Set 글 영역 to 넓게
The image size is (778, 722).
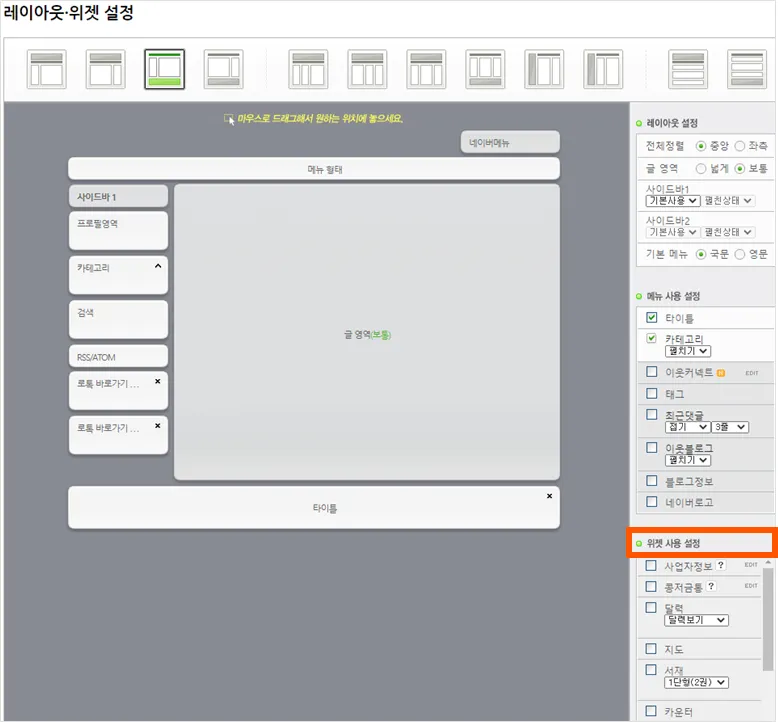tap(701, 169)
